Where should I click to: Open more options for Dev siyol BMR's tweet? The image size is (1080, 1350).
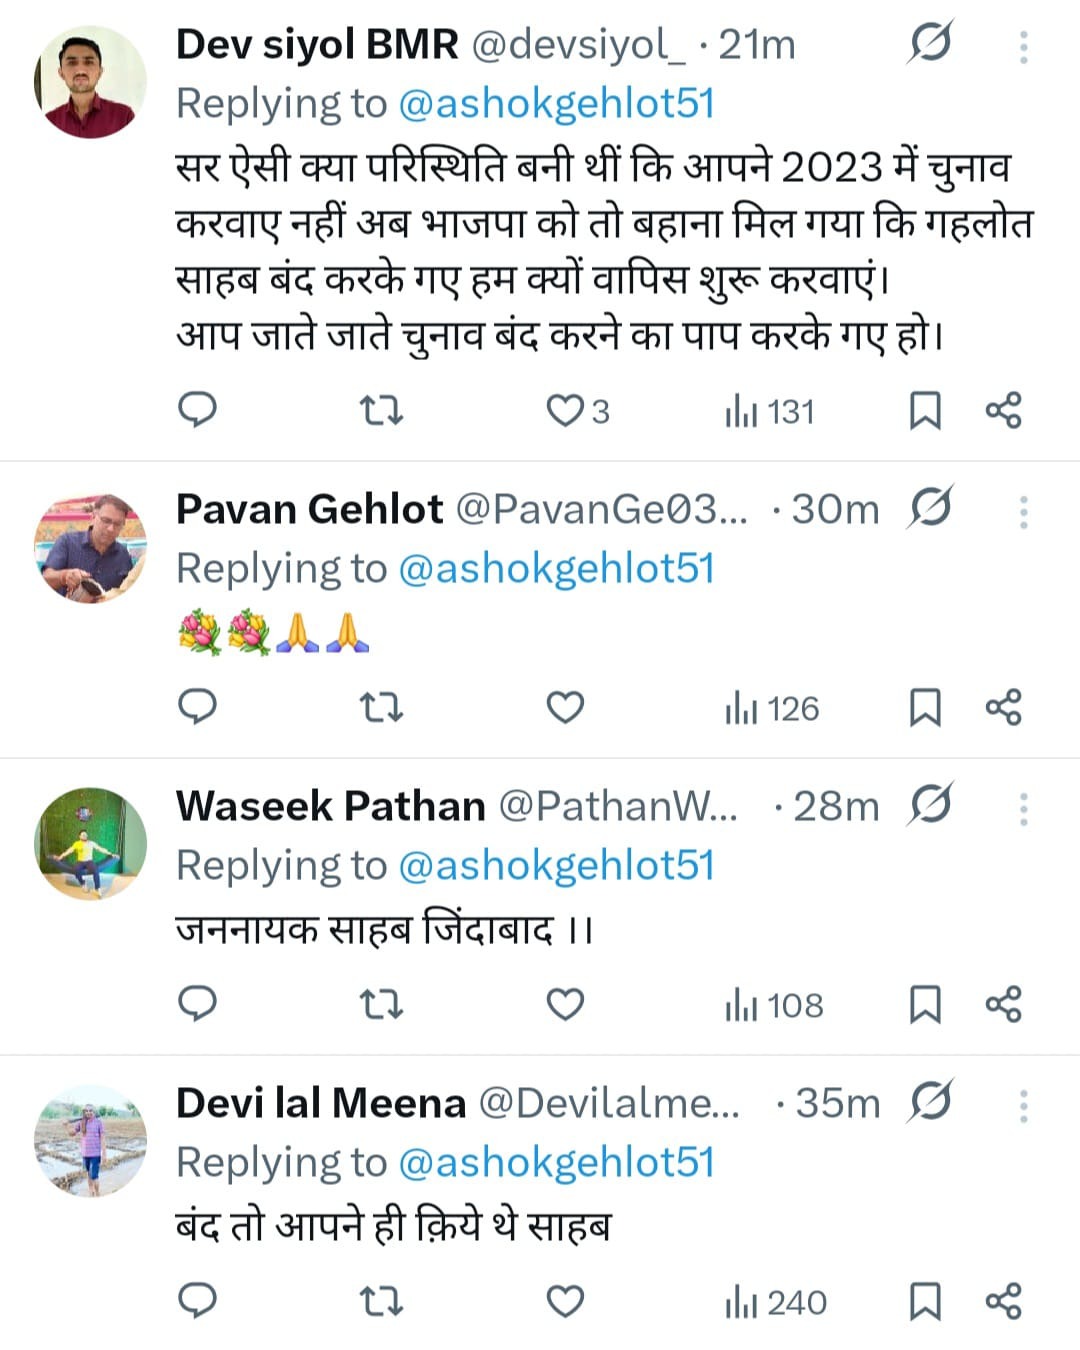(1023, 46)
